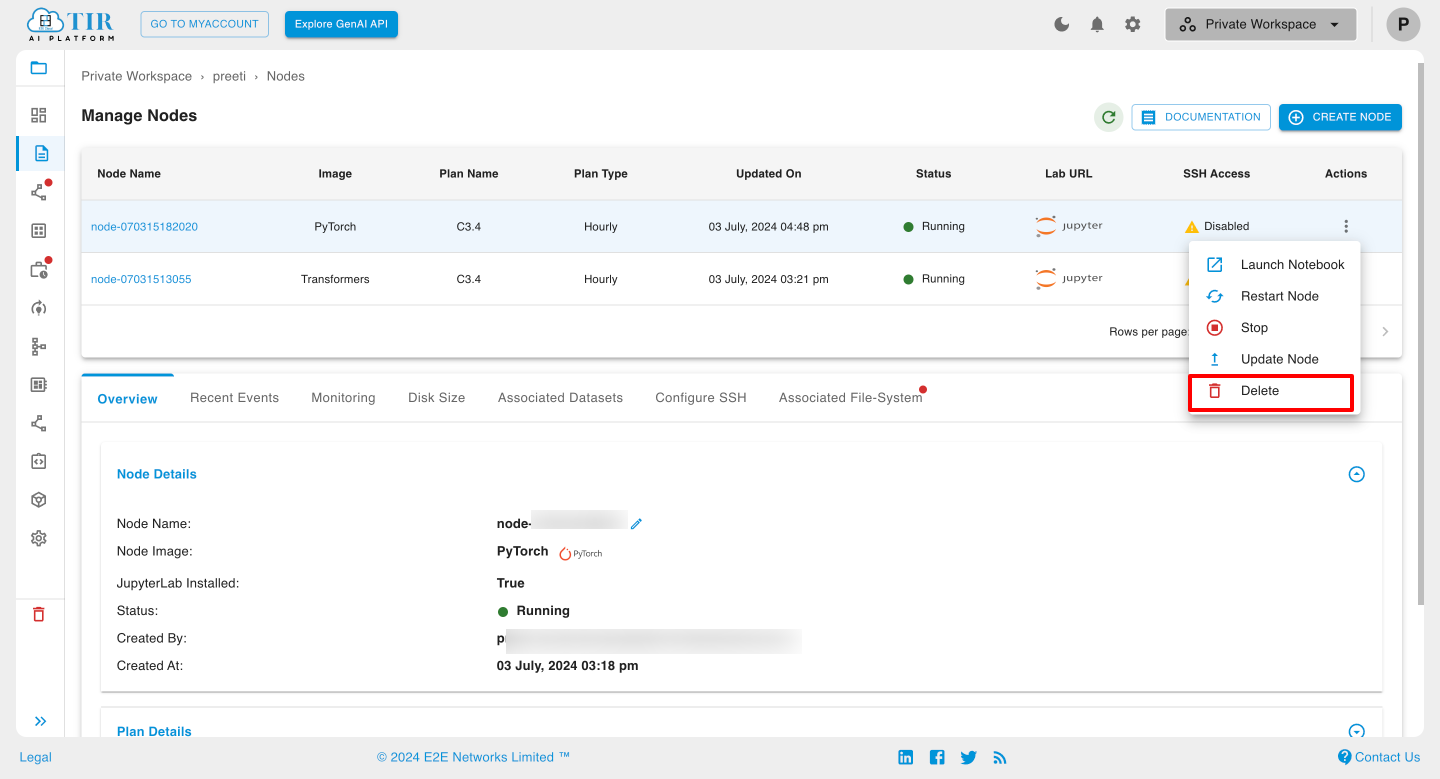Open the Associated Datasets tab
The width and height of the screenshot is (1440, 779).
tap(560, 398)
